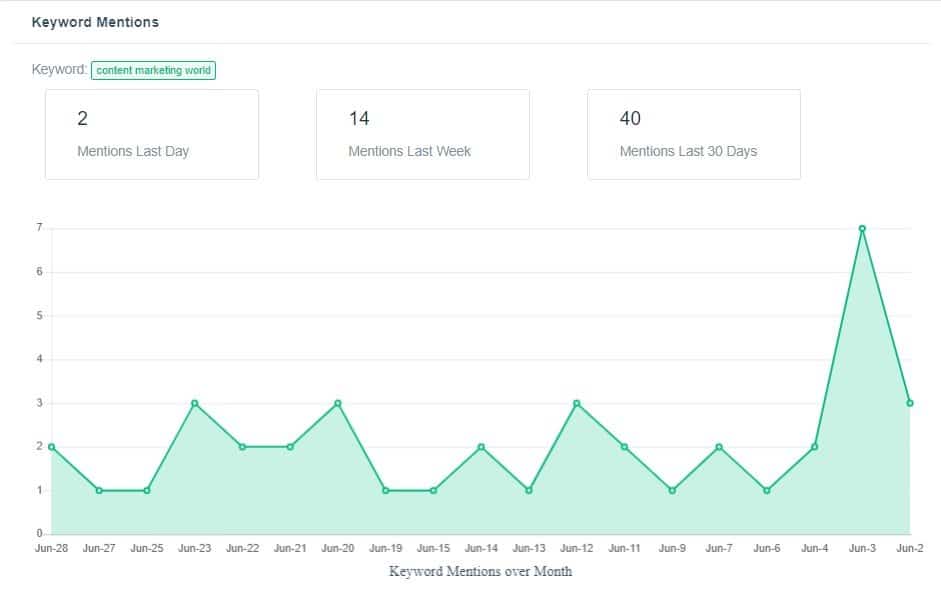941x590 pixels.
Task: Click the Jun-23 chart point
Action: point(194,404)
